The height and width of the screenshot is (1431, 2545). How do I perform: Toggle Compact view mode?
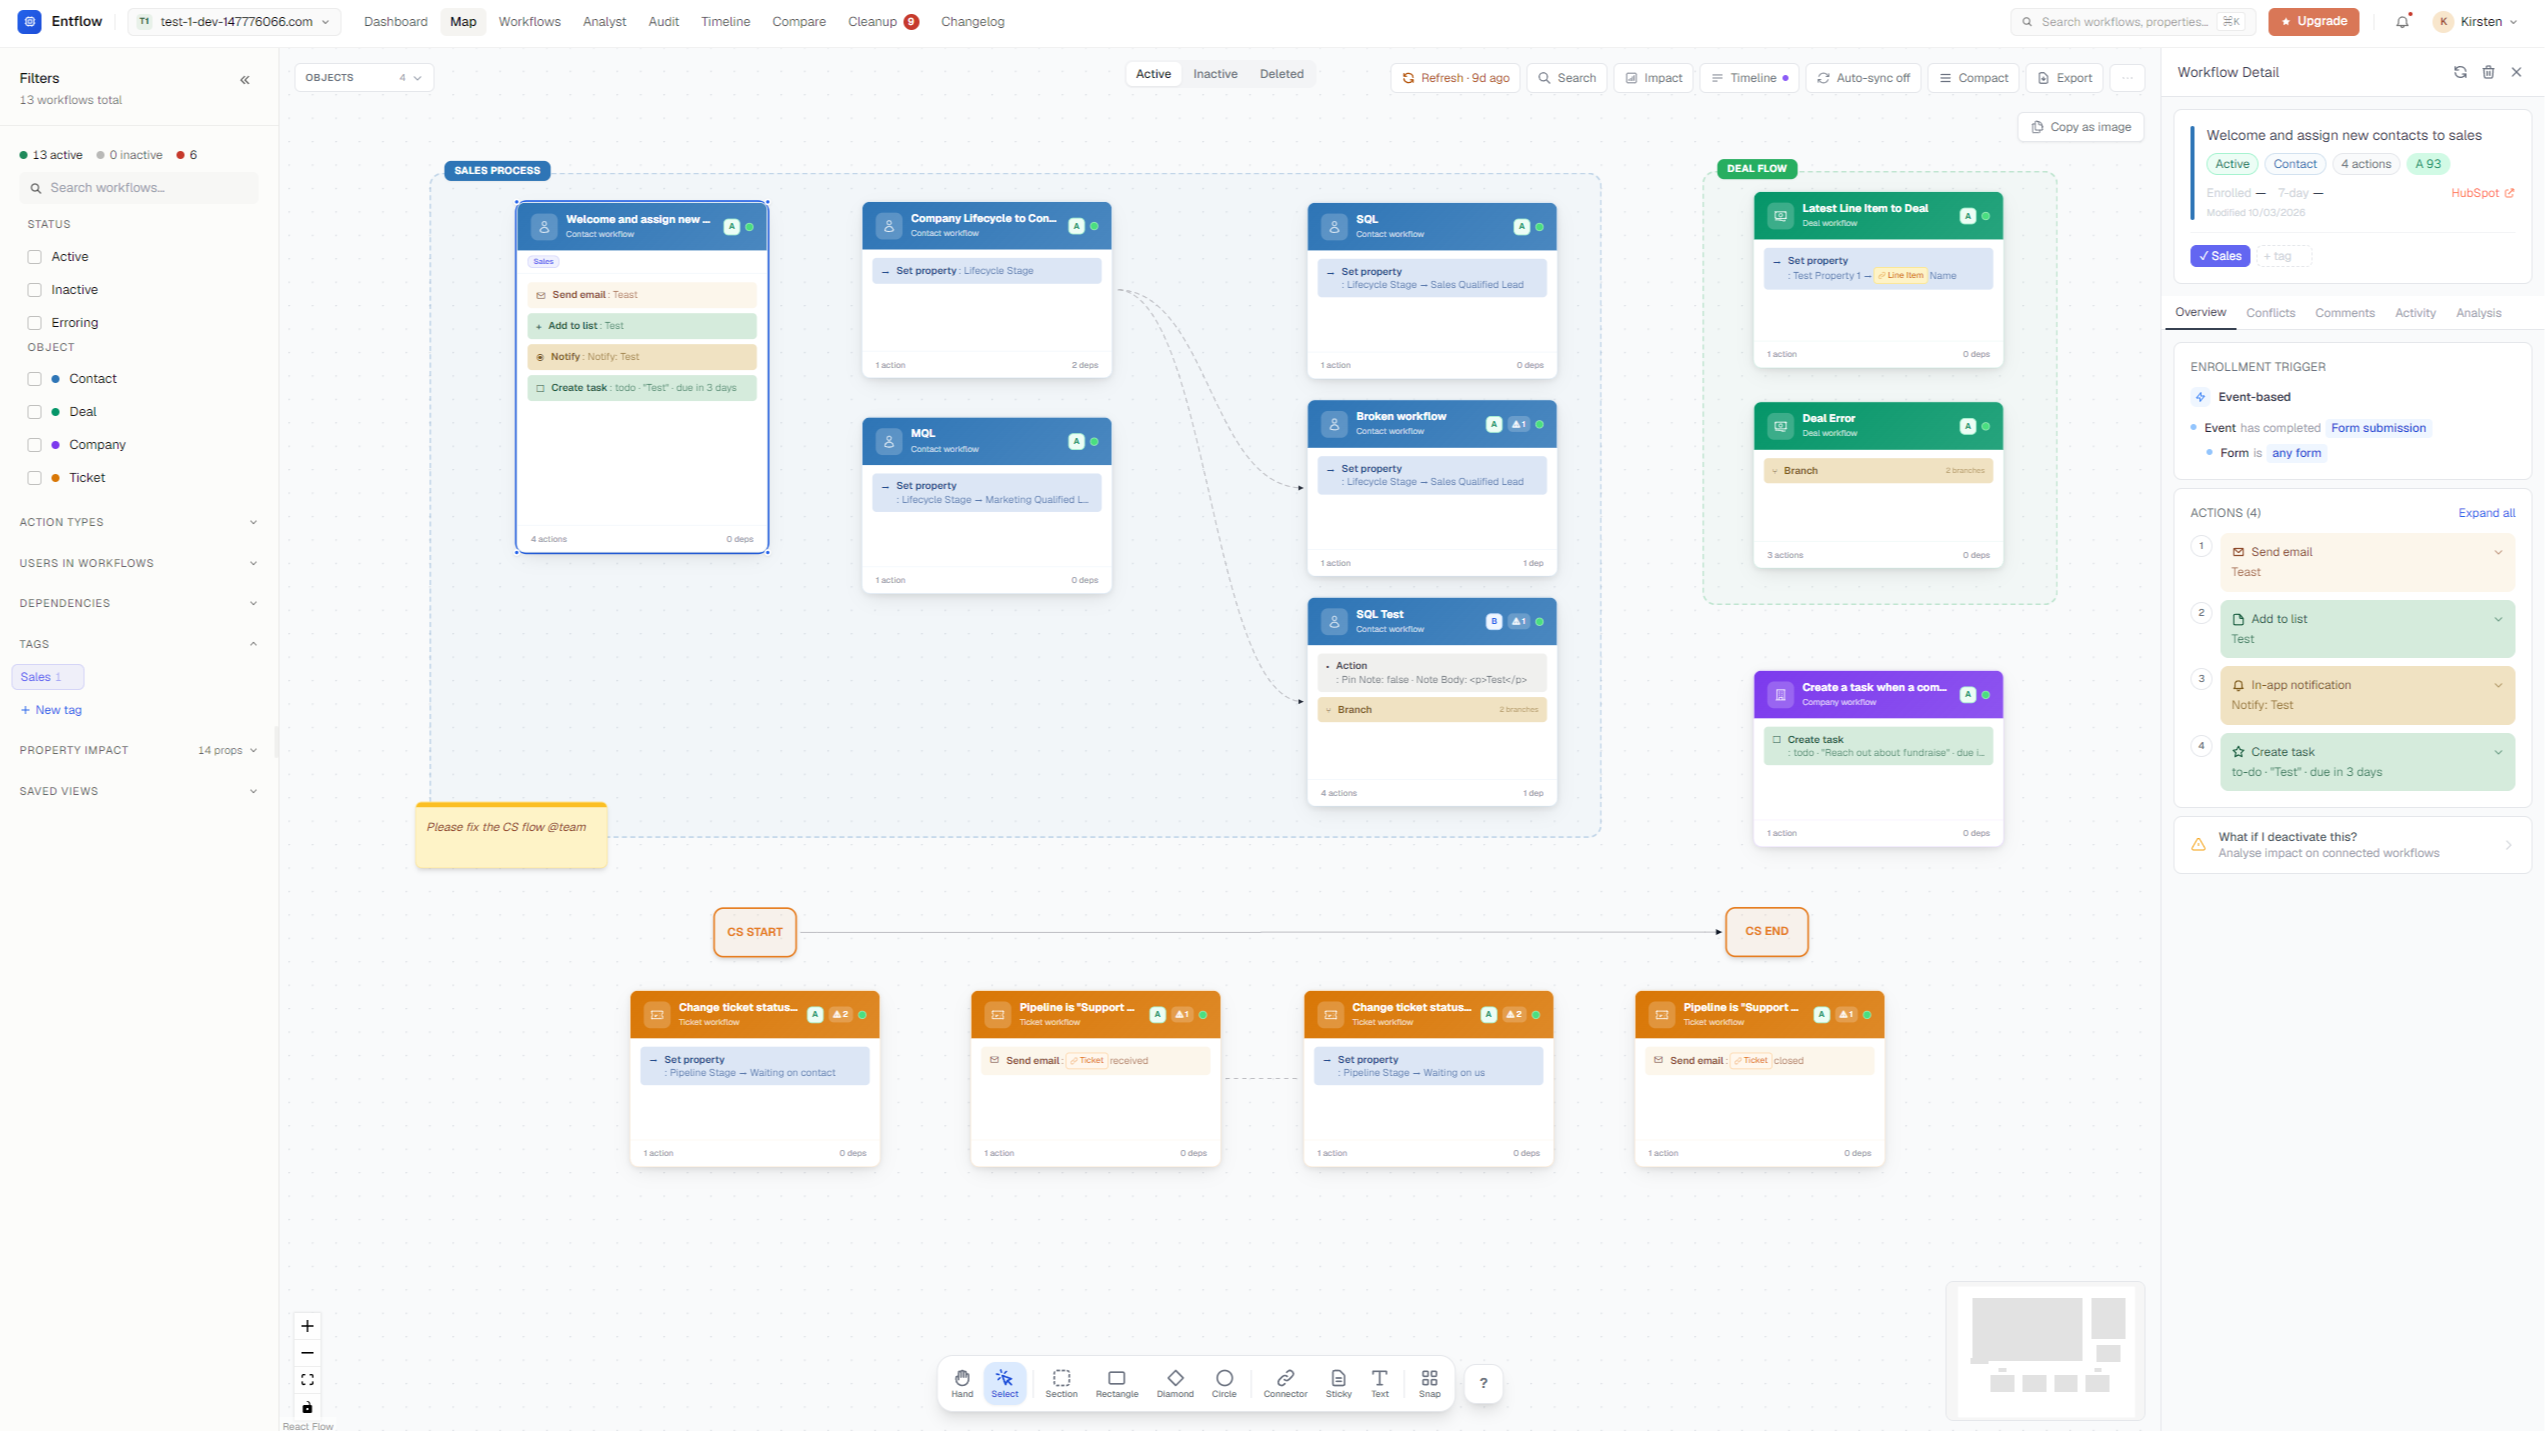pyautogui.click(x=1972, y=78)
